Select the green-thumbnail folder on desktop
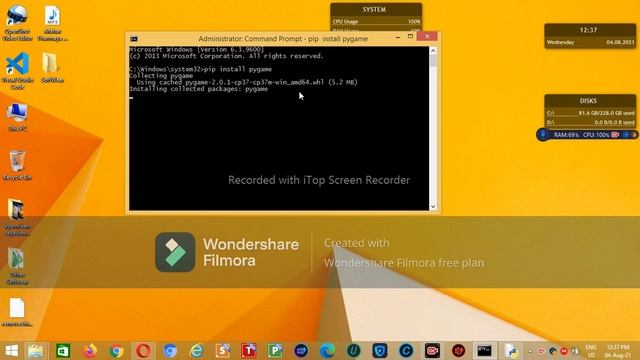This screenshot has height=360, width=640. pyautogui.click(x=17, y=266)
